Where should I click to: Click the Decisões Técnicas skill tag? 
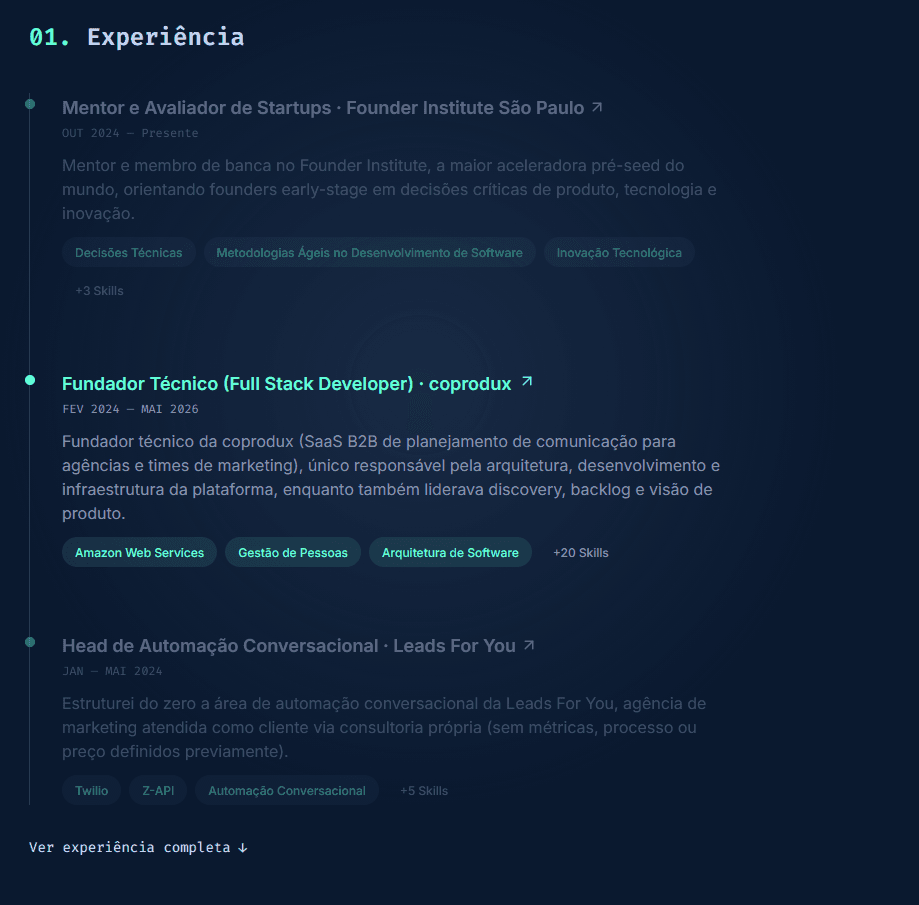pos(129,253)
